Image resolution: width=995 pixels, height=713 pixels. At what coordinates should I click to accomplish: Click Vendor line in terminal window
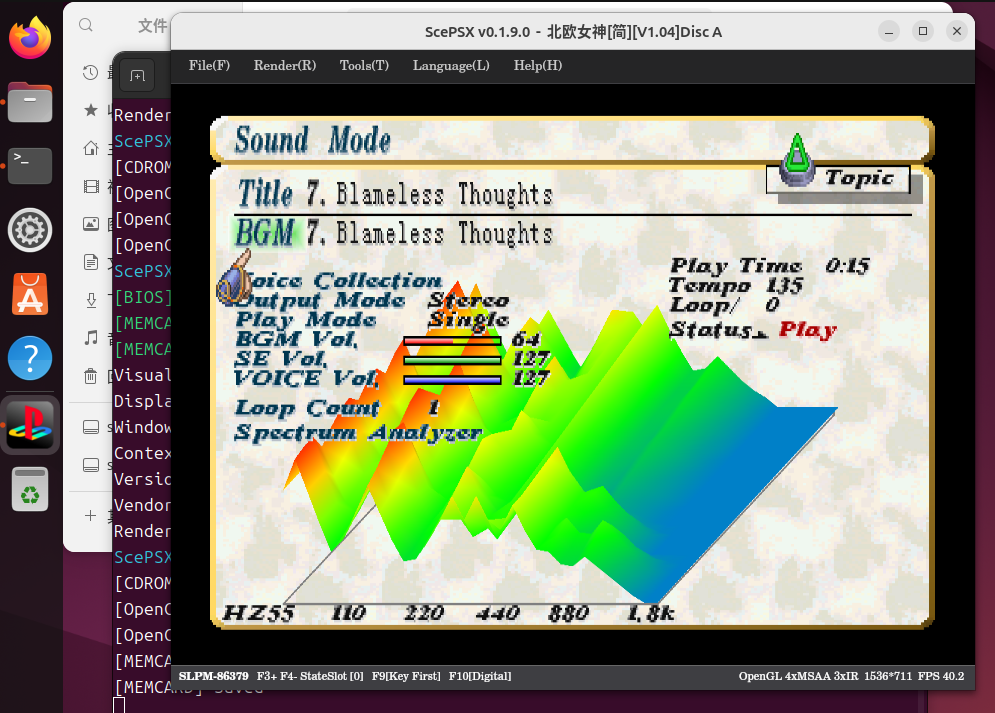[x=142, y=505]
